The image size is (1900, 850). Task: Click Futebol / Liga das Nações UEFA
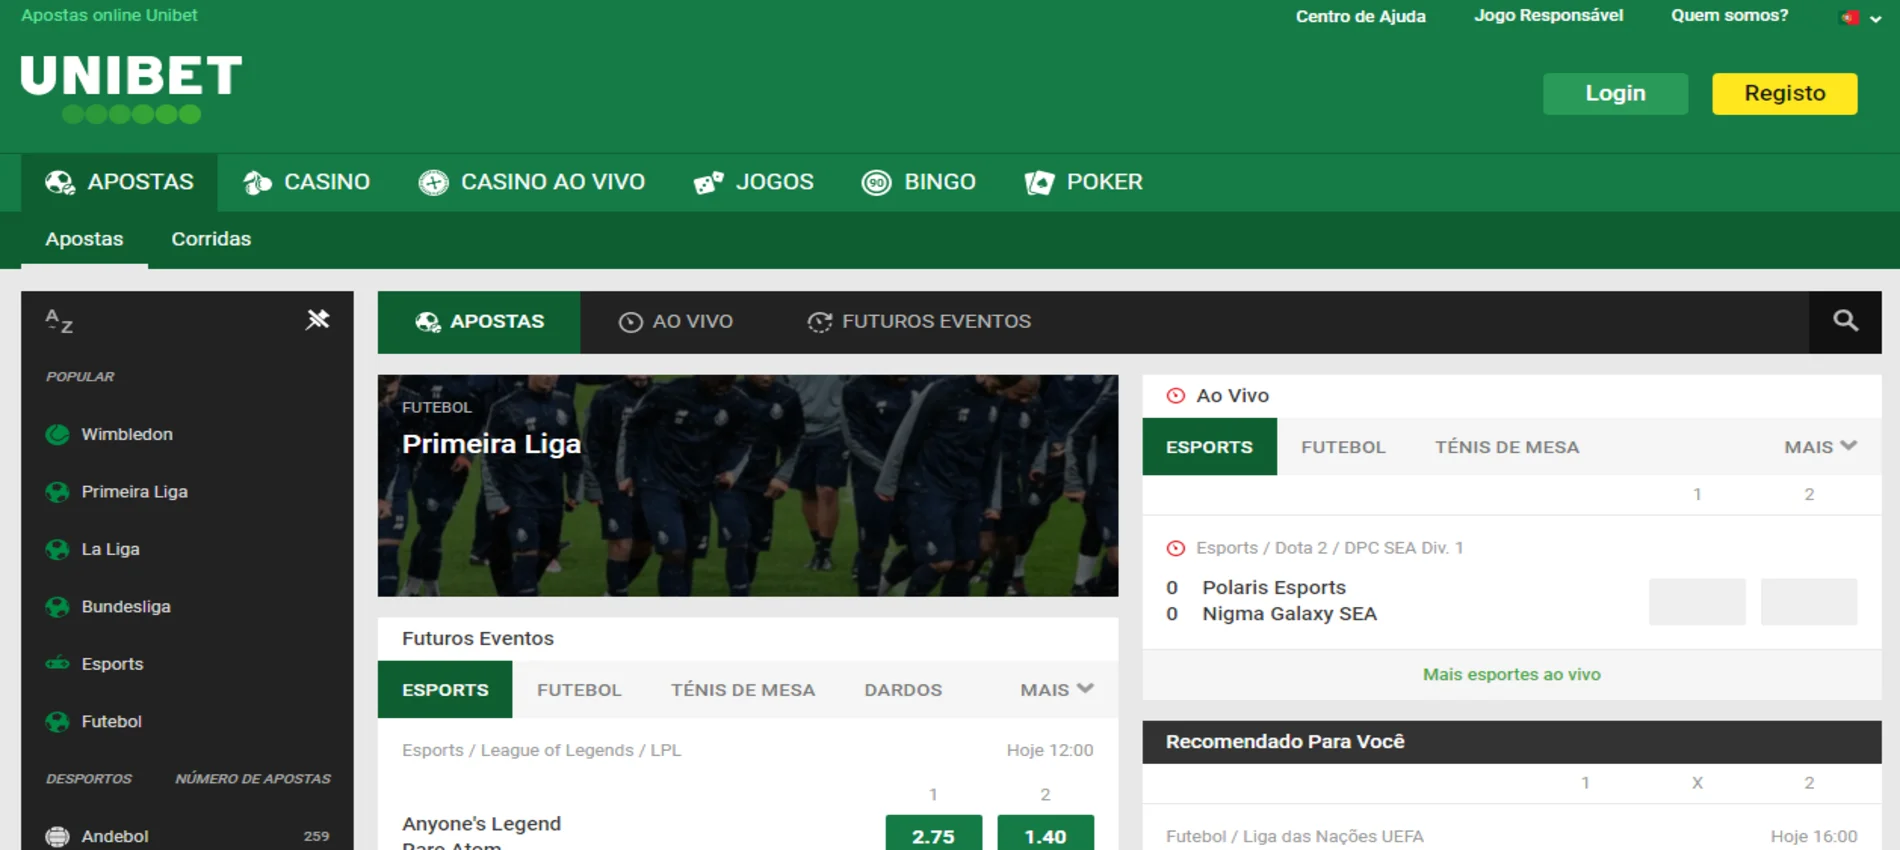pyautogui.click(x=1295, y=836)
